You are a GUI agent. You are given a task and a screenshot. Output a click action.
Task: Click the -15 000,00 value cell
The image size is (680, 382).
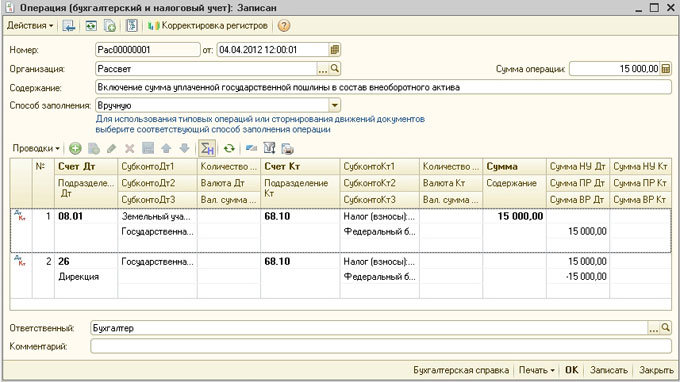(578, 277)
